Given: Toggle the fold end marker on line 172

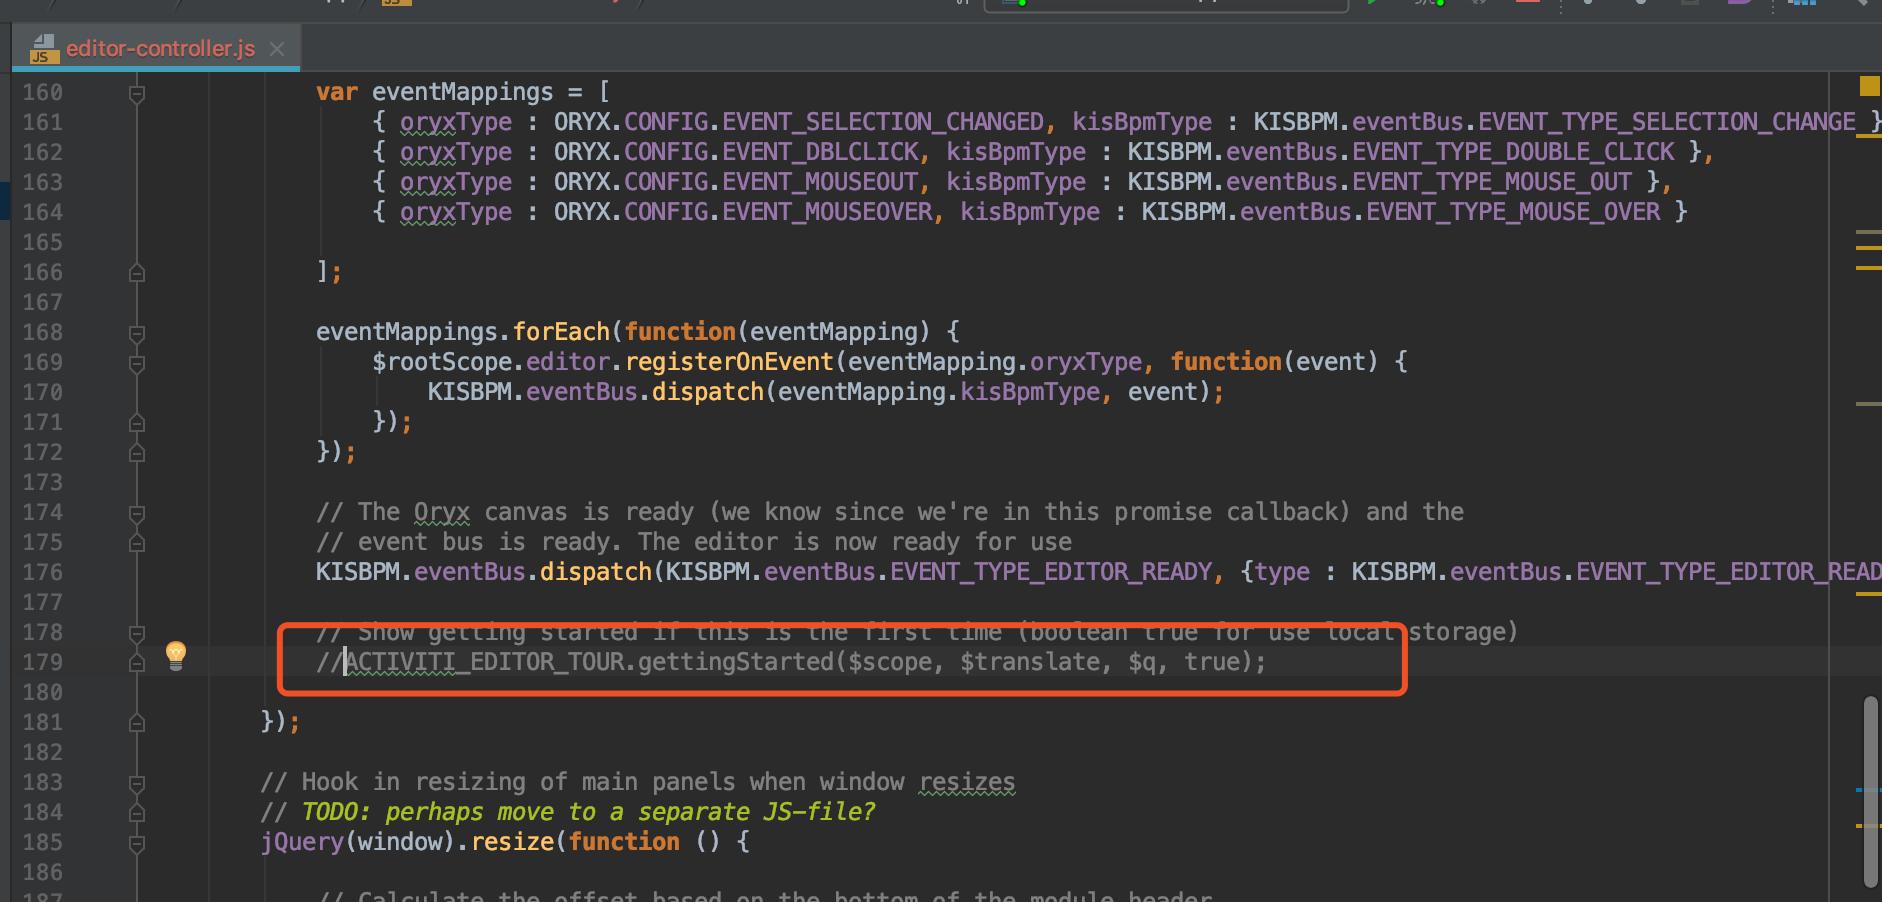Looking at the screenshot, I should coord(137,453).
